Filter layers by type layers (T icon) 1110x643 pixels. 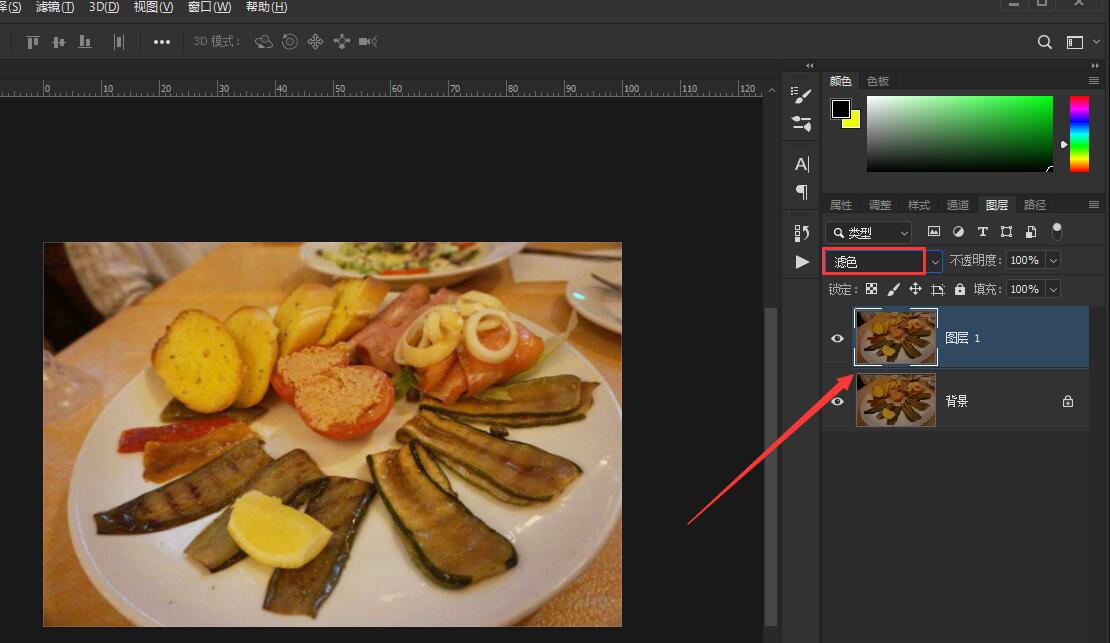coord(982,232)
